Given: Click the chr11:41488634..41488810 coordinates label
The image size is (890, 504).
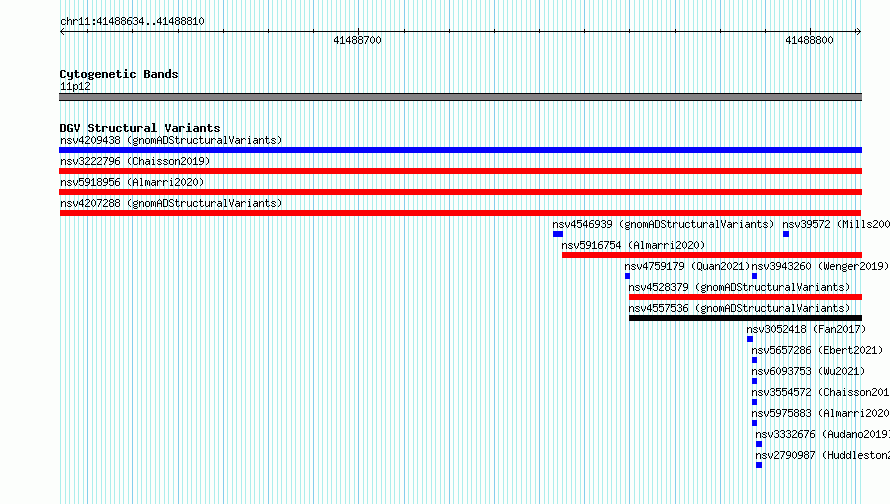Looking at the screenshot, I should (x=132, y=22).
